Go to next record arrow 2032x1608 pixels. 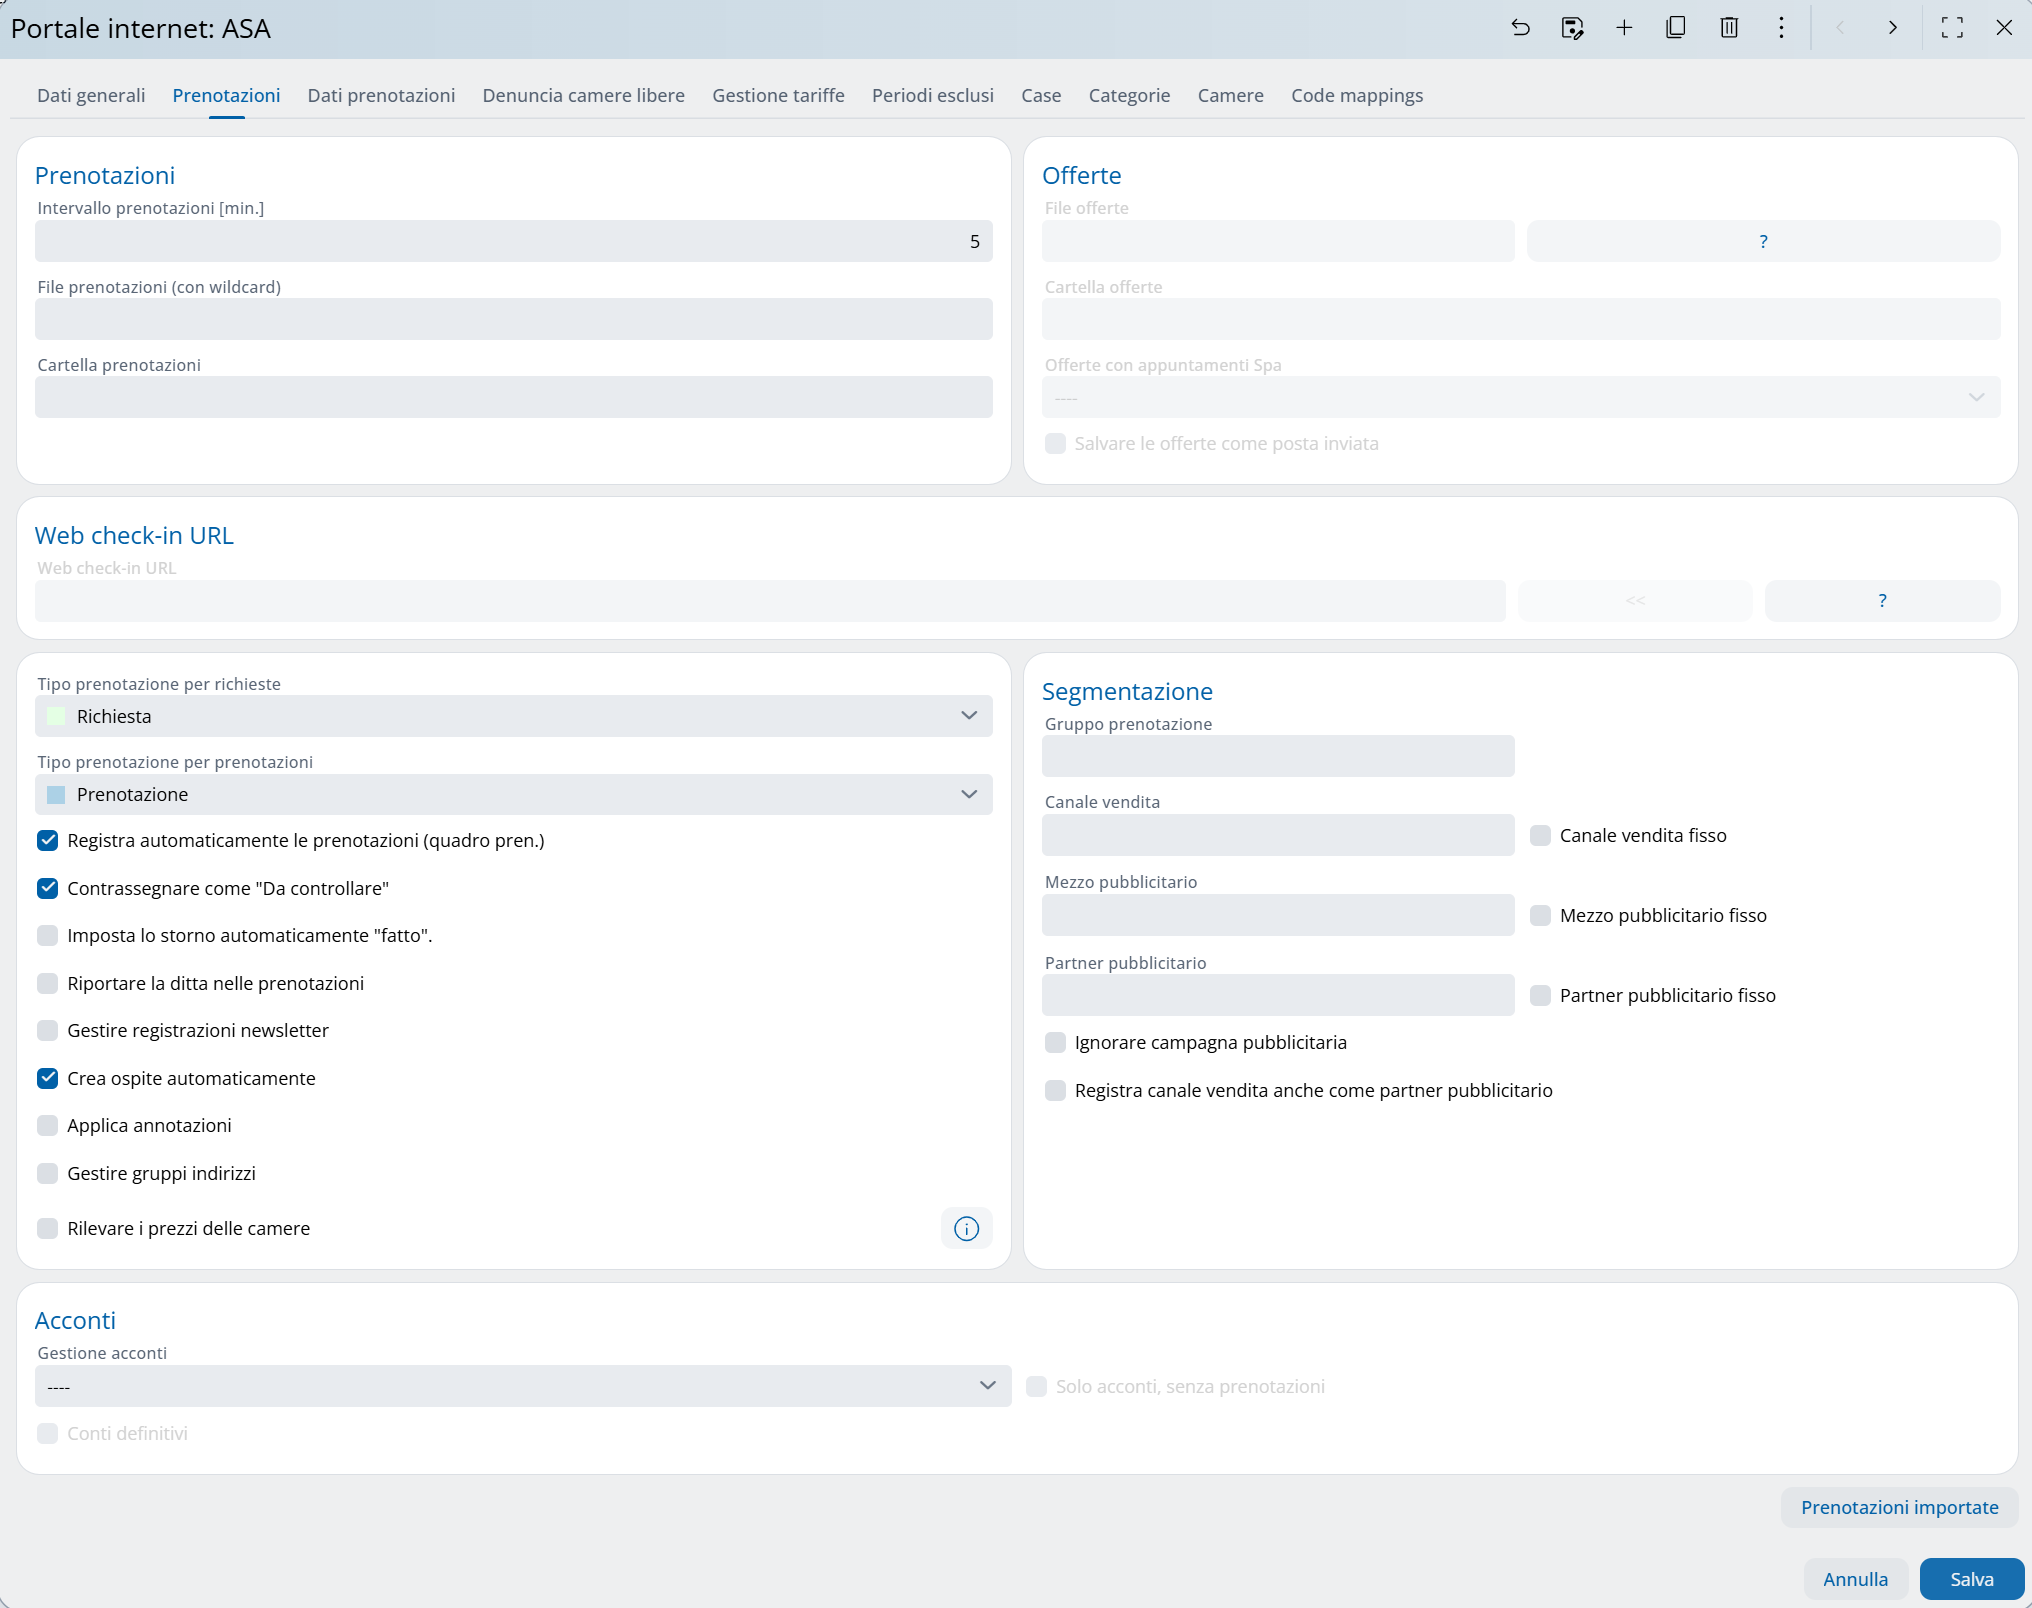tap(1892, 28)
